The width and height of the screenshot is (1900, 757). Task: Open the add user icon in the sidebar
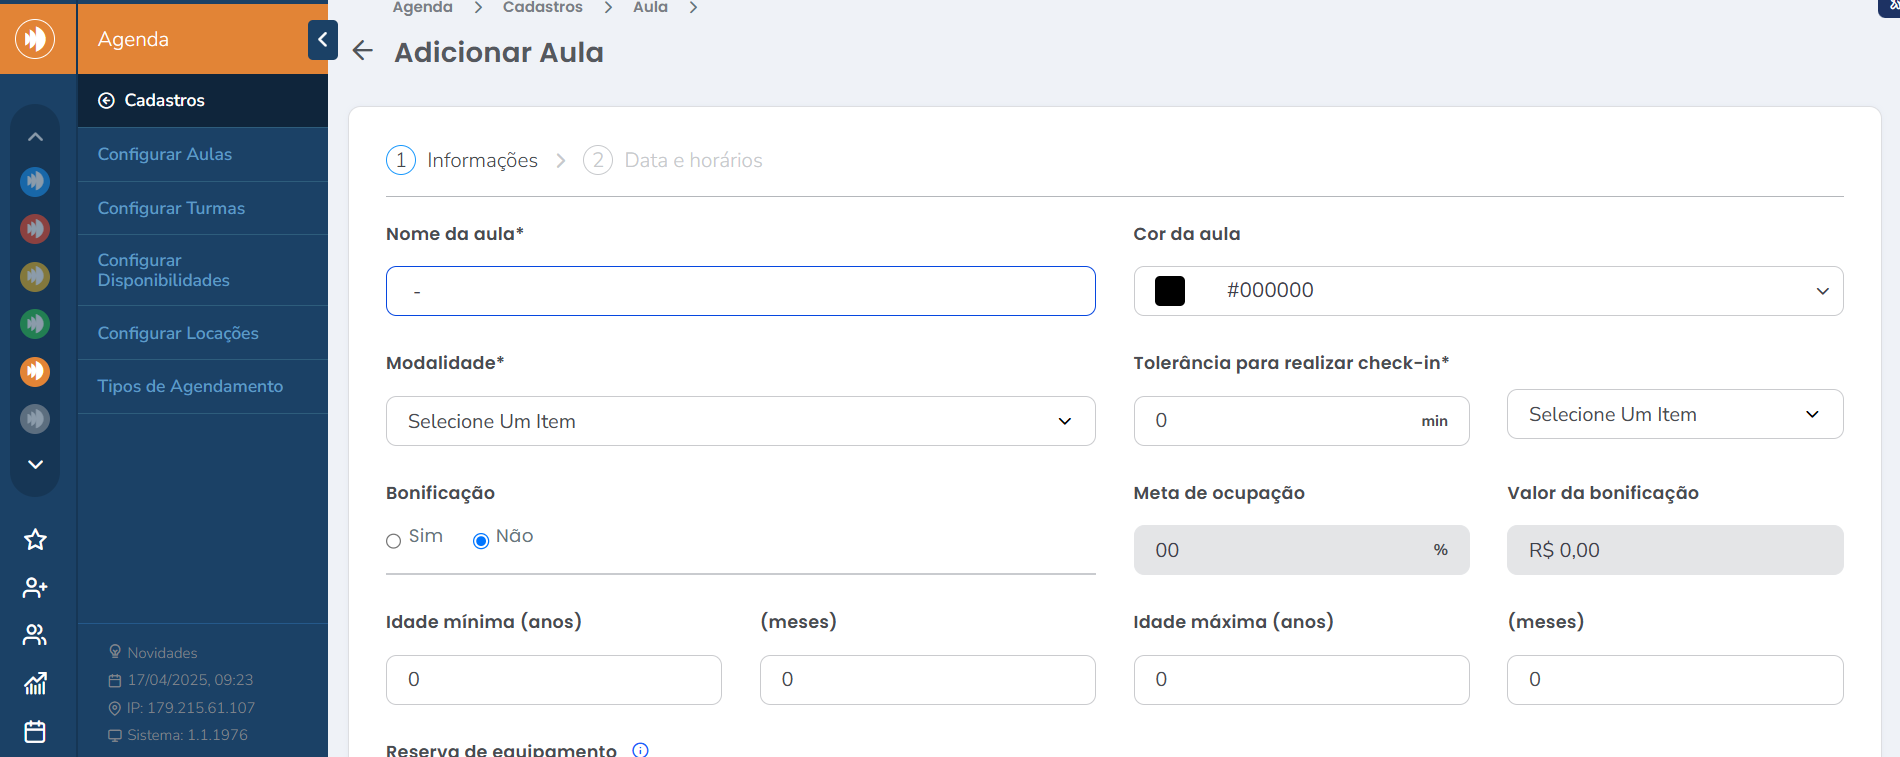35,588
